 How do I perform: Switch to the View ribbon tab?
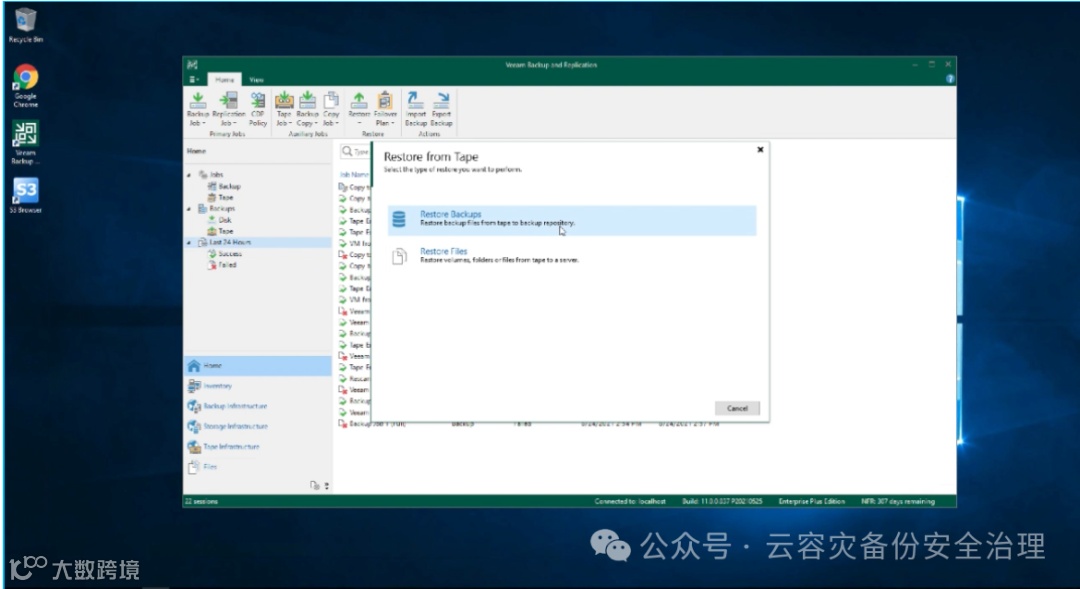pos(256,80)
